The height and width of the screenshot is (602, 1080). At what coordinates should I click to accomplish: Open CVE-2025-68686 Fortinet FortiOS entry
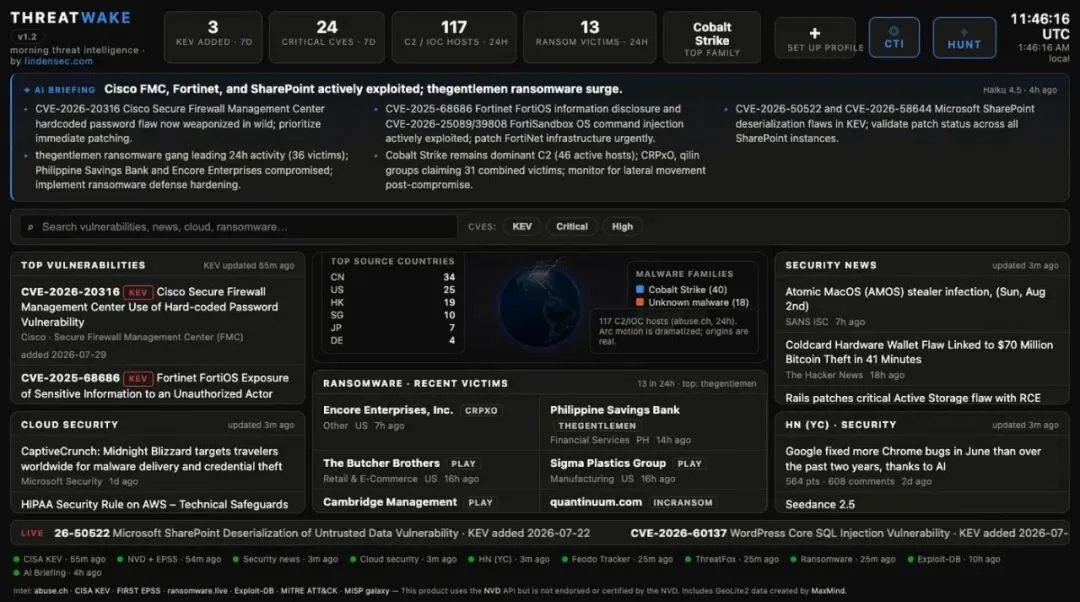(x=157, y=385)
